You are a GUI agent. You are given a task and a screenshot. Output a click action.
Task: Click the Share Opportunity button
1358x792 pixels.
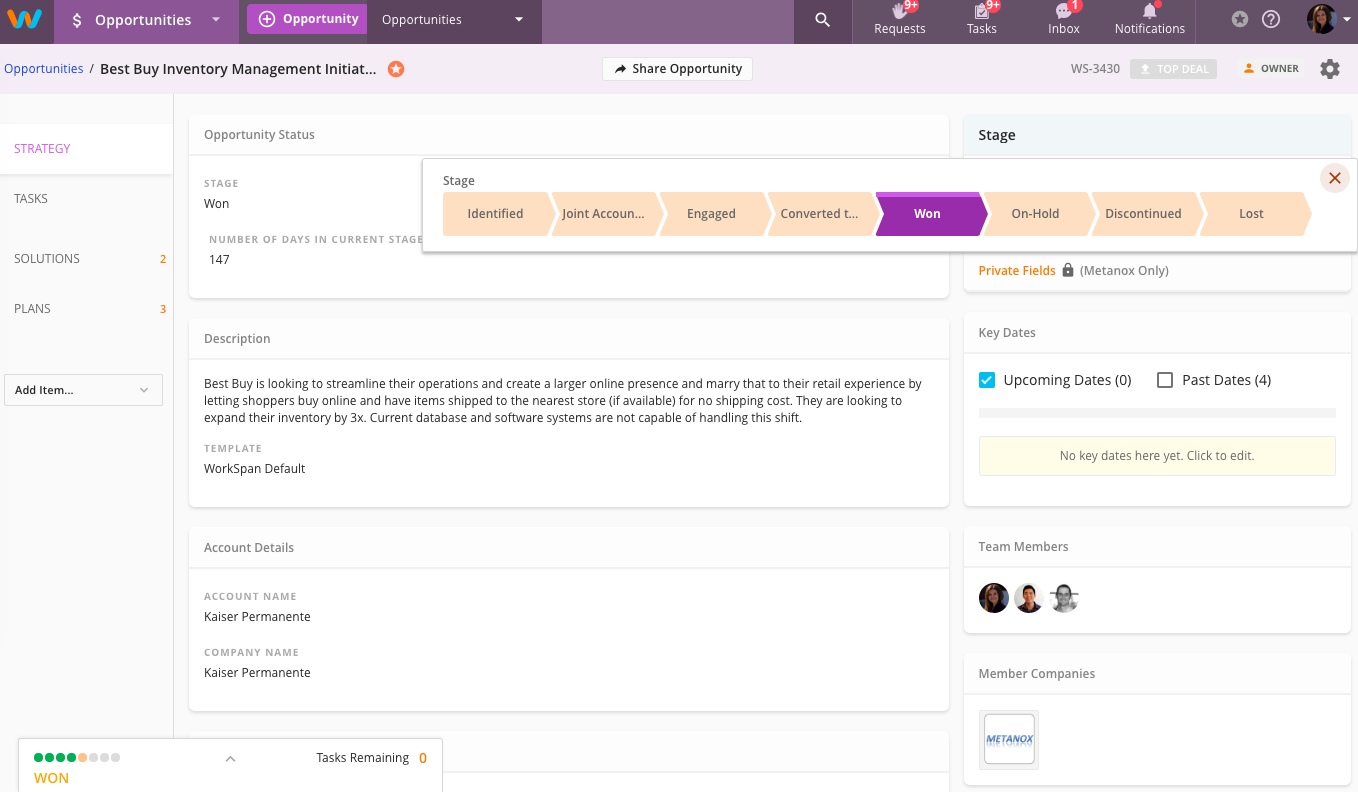(x=677, y=69)
